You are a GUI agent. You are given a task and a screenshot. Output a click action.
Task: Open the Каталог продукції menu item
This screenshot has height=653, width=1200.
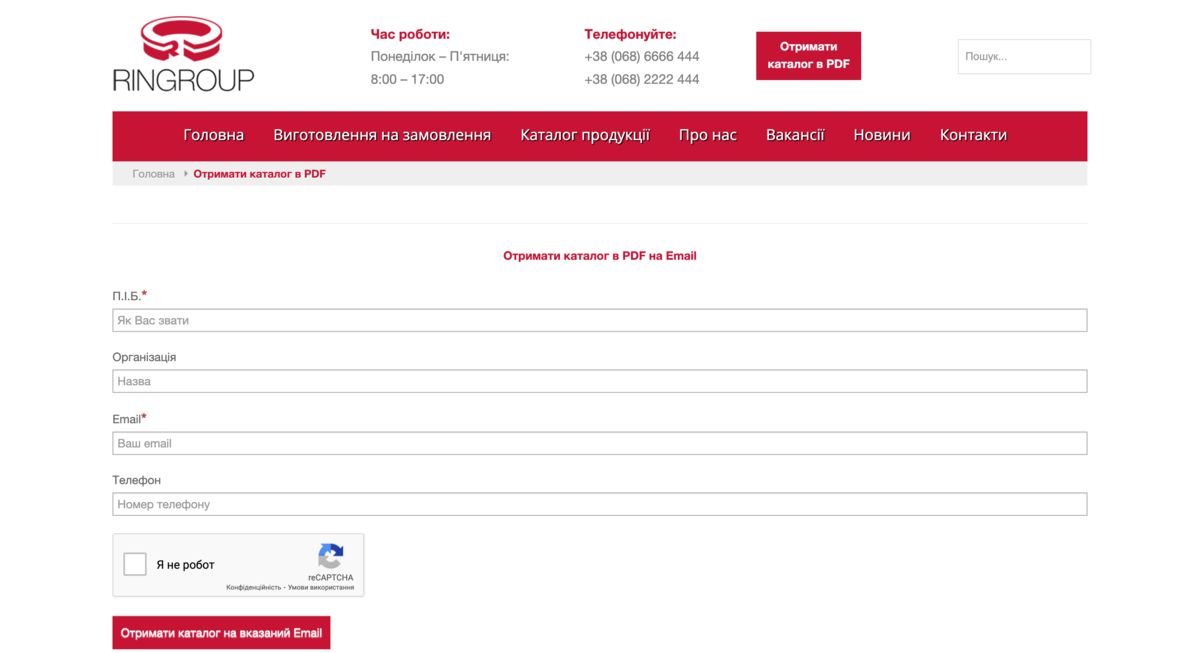tap(585, 135)
